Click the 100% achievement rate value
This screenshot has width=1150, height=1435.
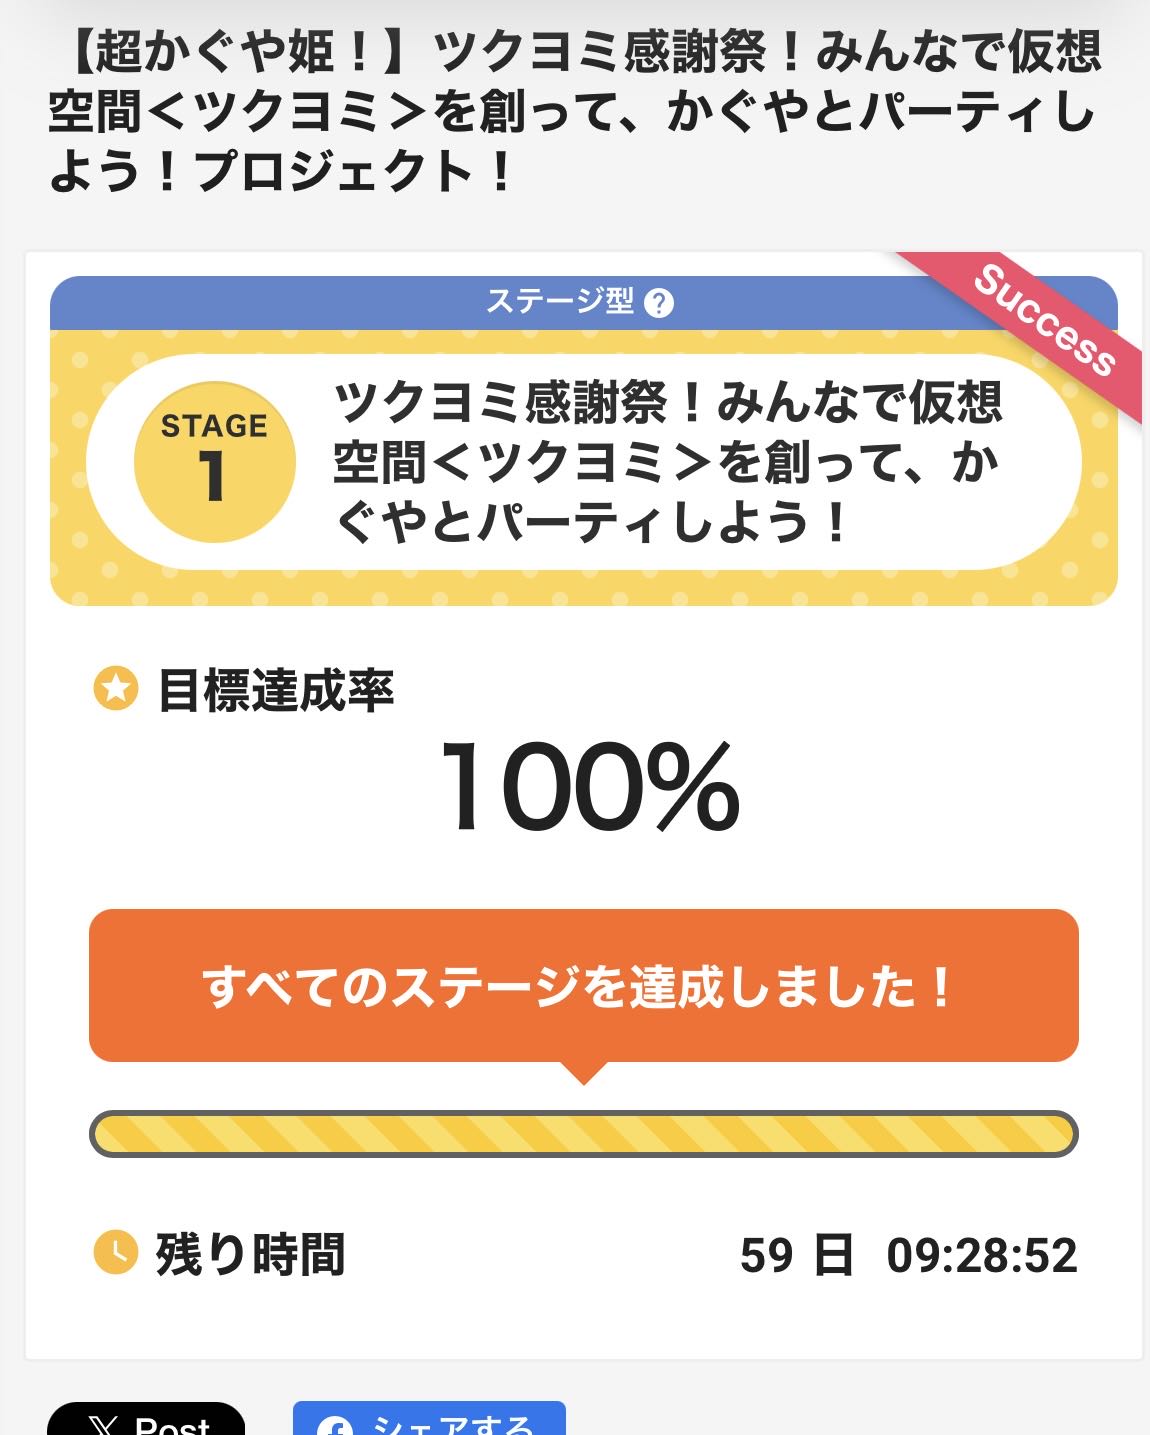tap(589, 787)
